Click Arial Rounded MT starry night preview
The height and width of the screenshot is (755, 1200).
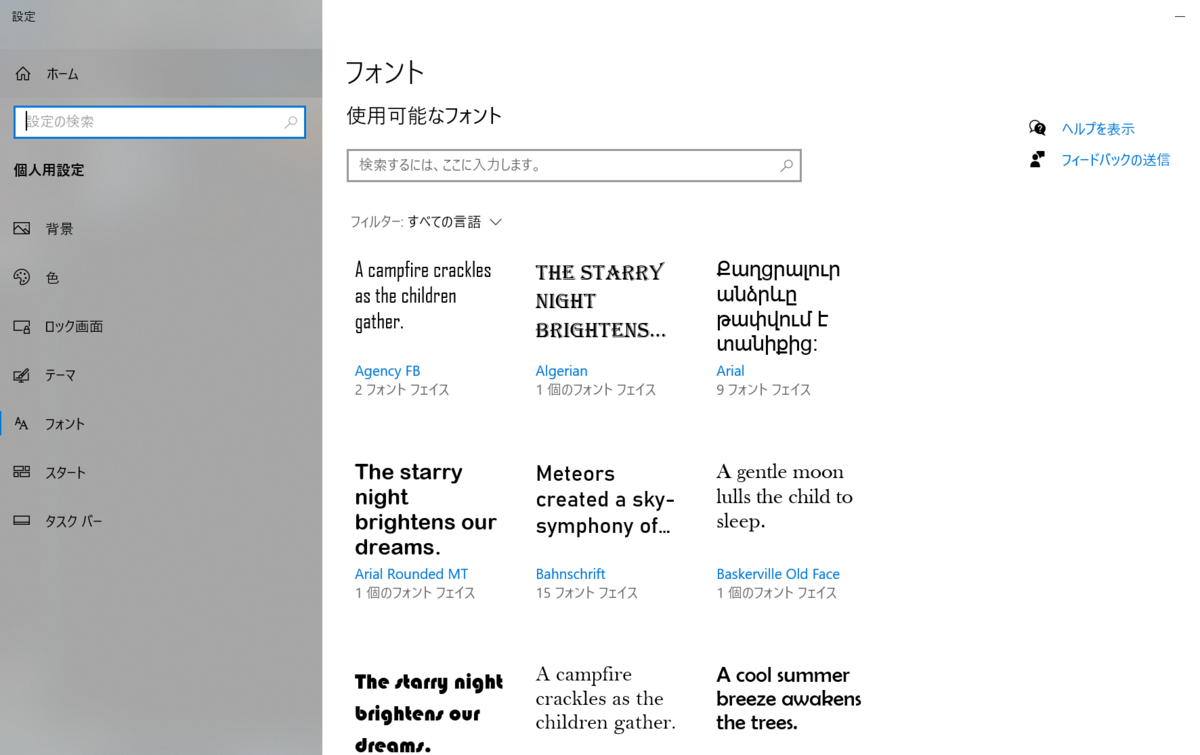coord(425,509)
